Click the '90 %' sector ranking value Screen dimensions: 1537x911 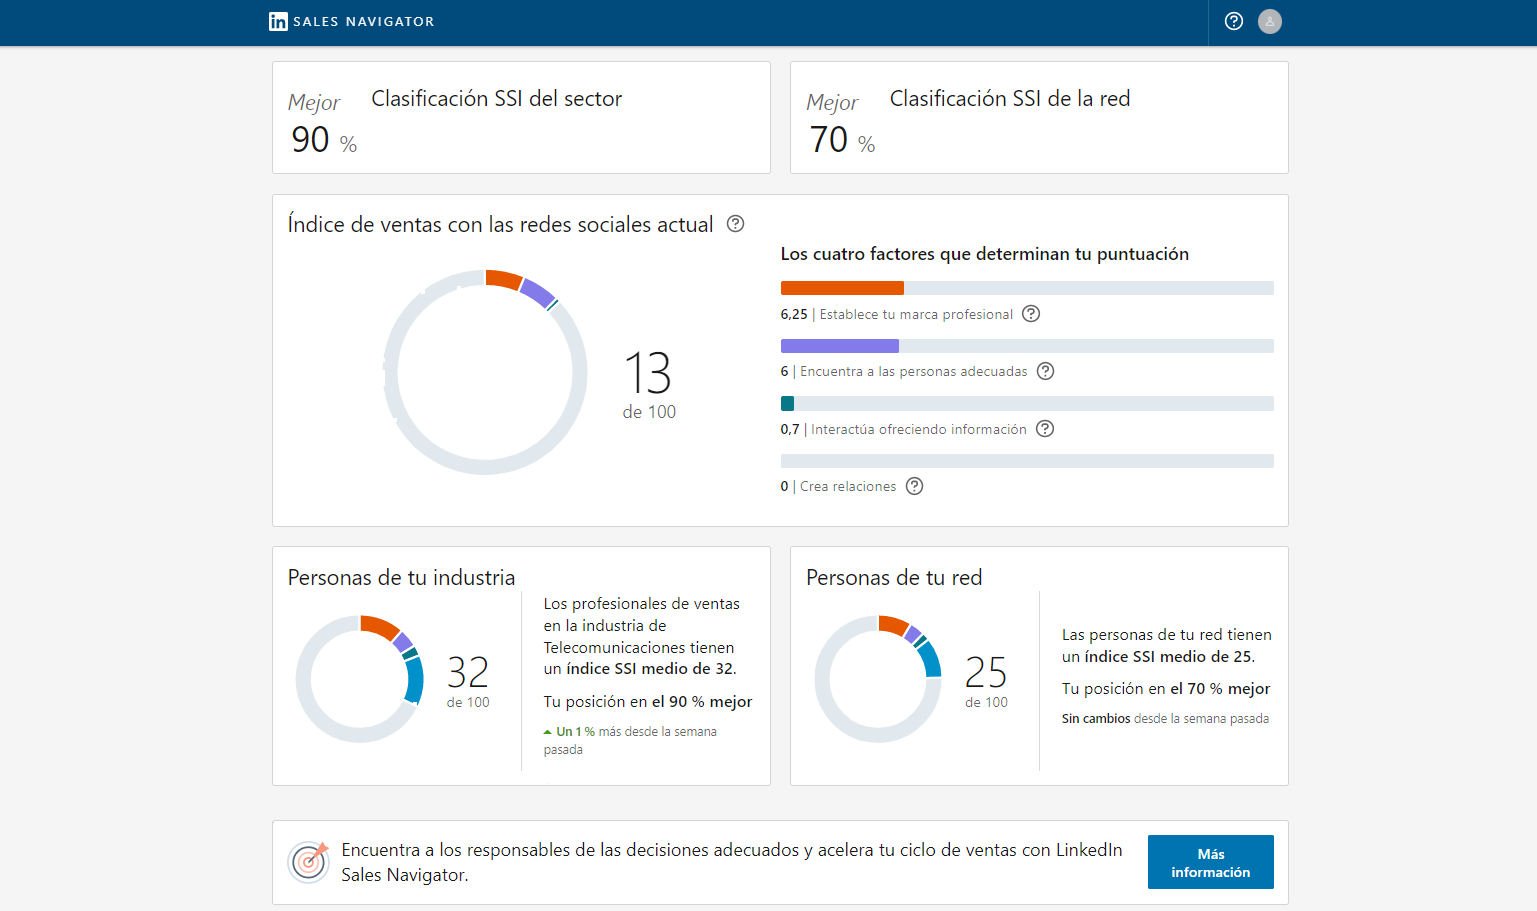tap(324, 140)
